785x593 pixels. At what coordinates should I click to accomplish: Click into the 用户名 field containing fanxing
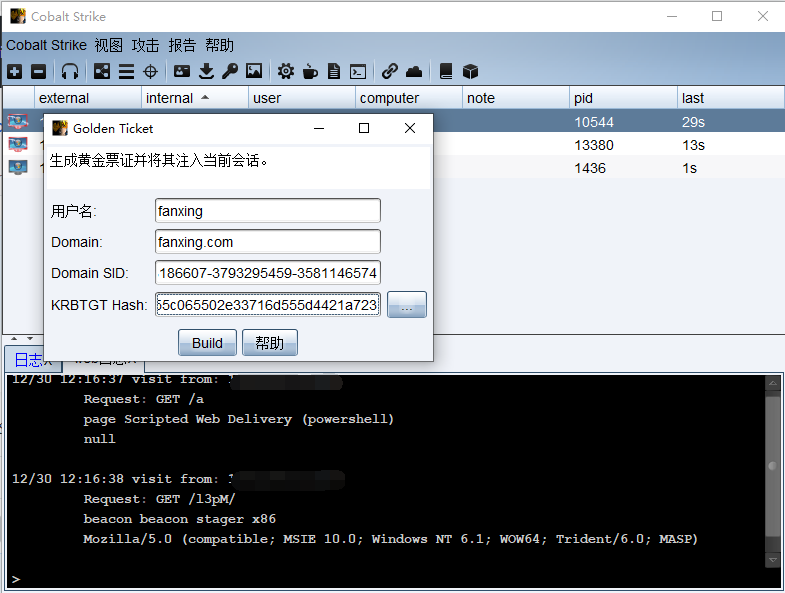[268, 211]
